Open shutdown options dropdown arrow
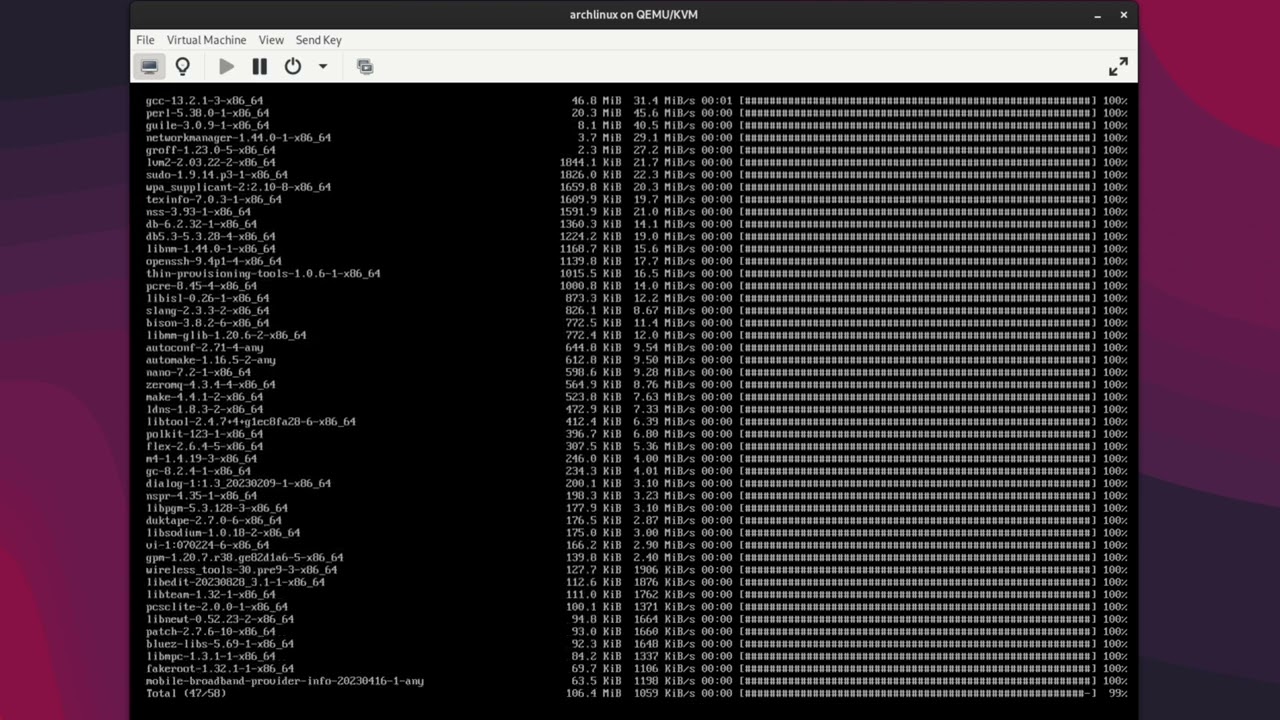 pos(322,67)
